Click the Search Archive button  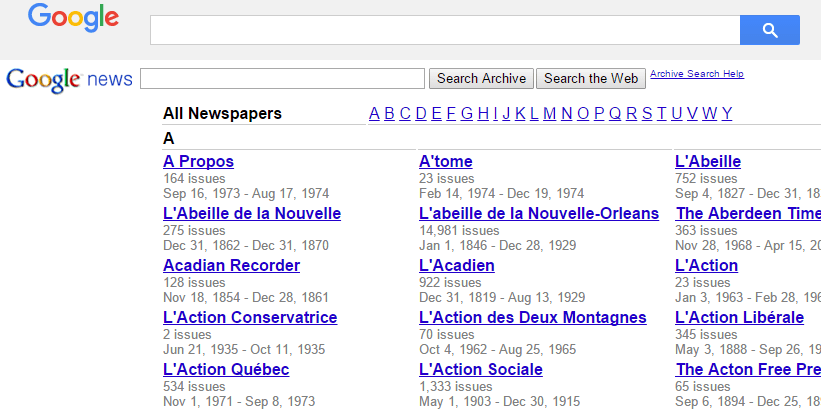pyautogui.click(x=481, y=79)
